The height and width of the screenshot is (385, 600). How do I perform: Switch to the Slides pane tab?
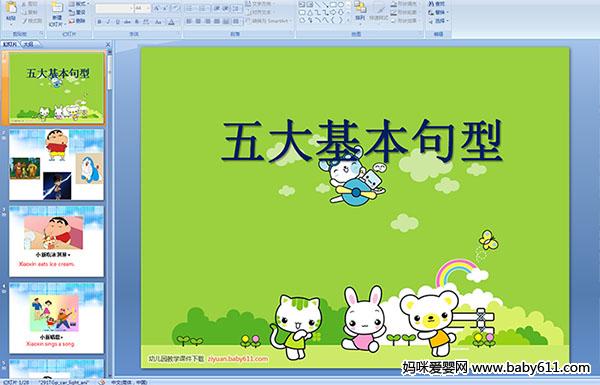(10, 44)
